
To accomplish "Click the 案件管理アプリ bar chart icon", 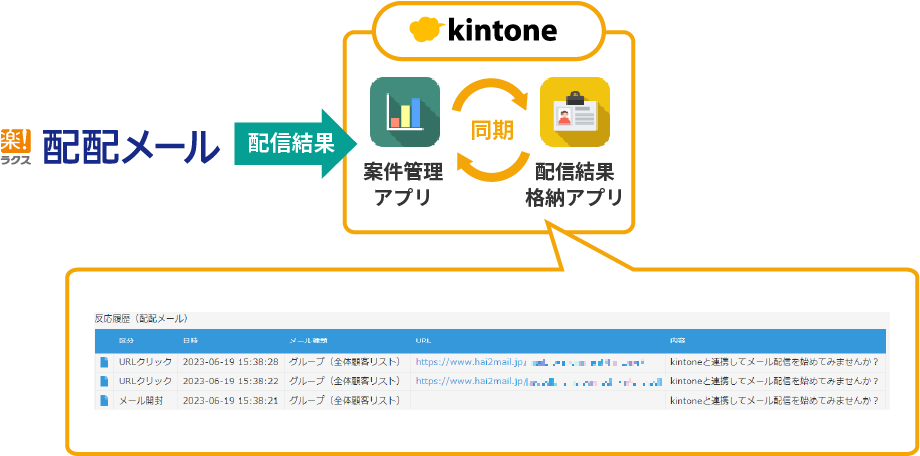I will (405, 112).
